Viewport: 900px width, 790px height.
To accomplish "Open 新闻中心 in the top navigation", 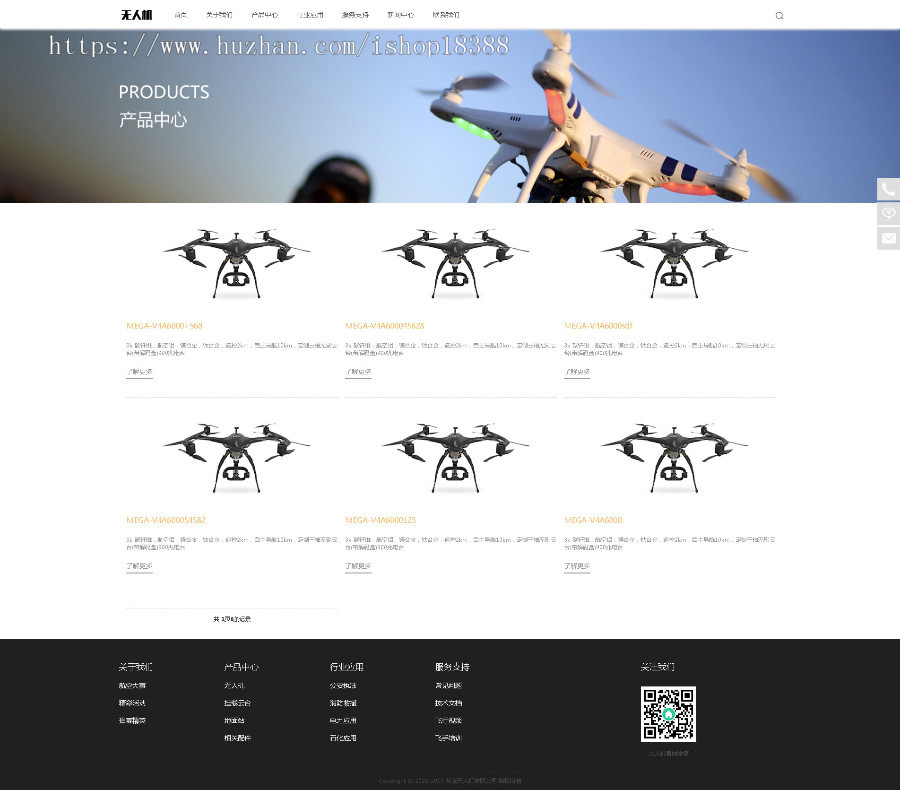I will (x=401, y=15).
